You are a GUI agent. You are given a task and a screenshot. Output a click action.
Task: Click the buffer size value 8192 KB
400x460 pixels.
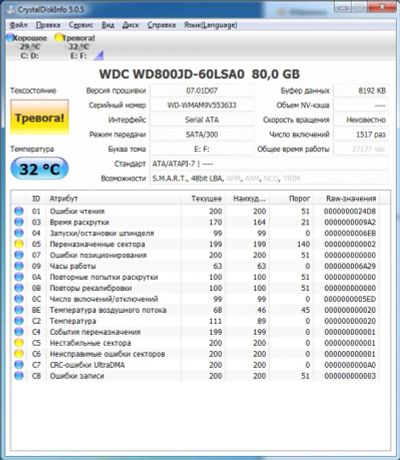click(x=361, y=90)
